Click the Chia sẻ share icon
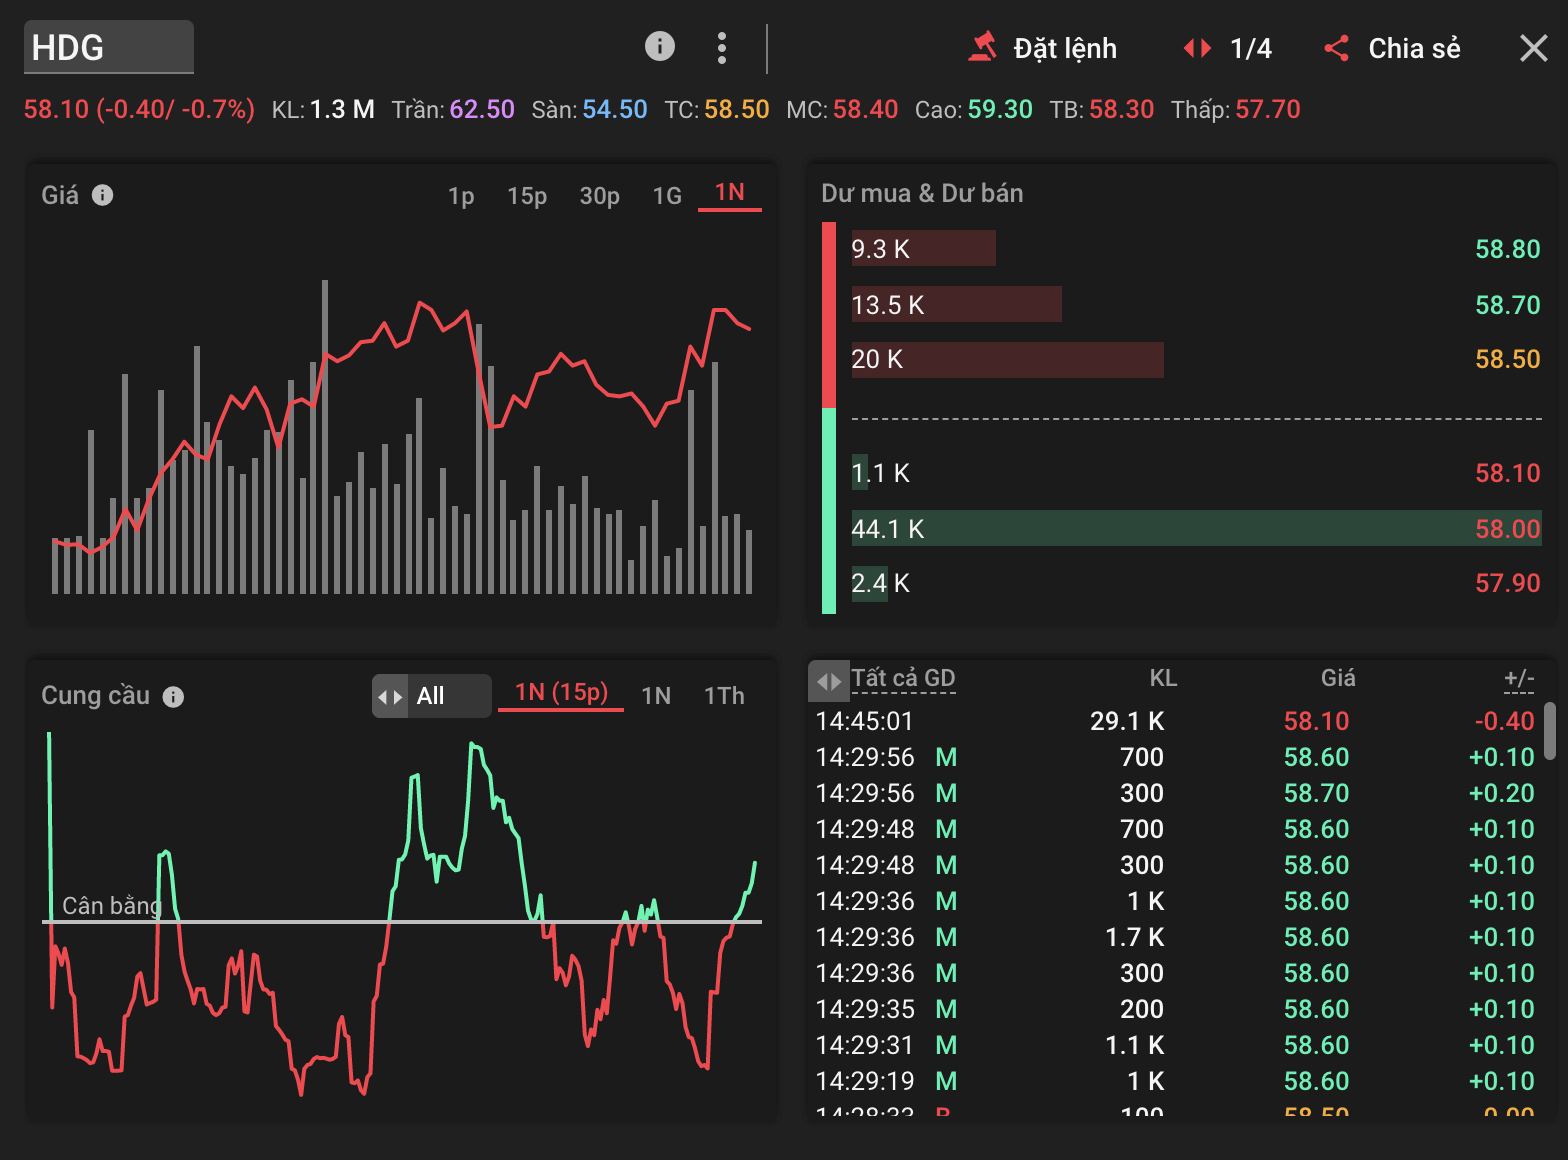 click(1336, 48)
